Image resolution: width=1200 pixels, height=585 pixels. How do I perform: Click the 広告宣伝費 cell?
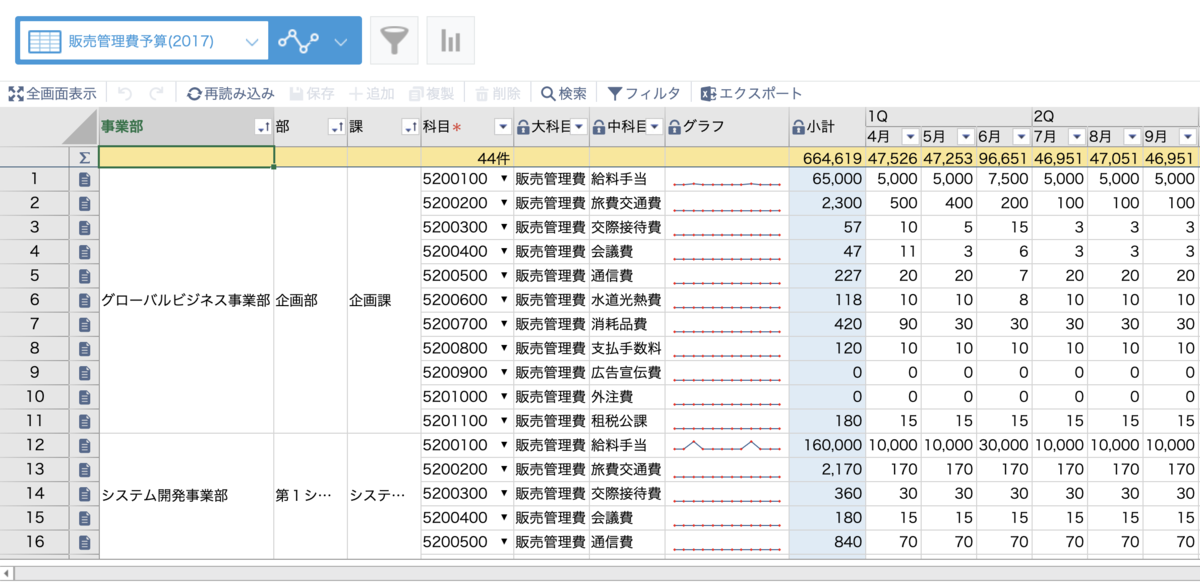click(627, 373)
